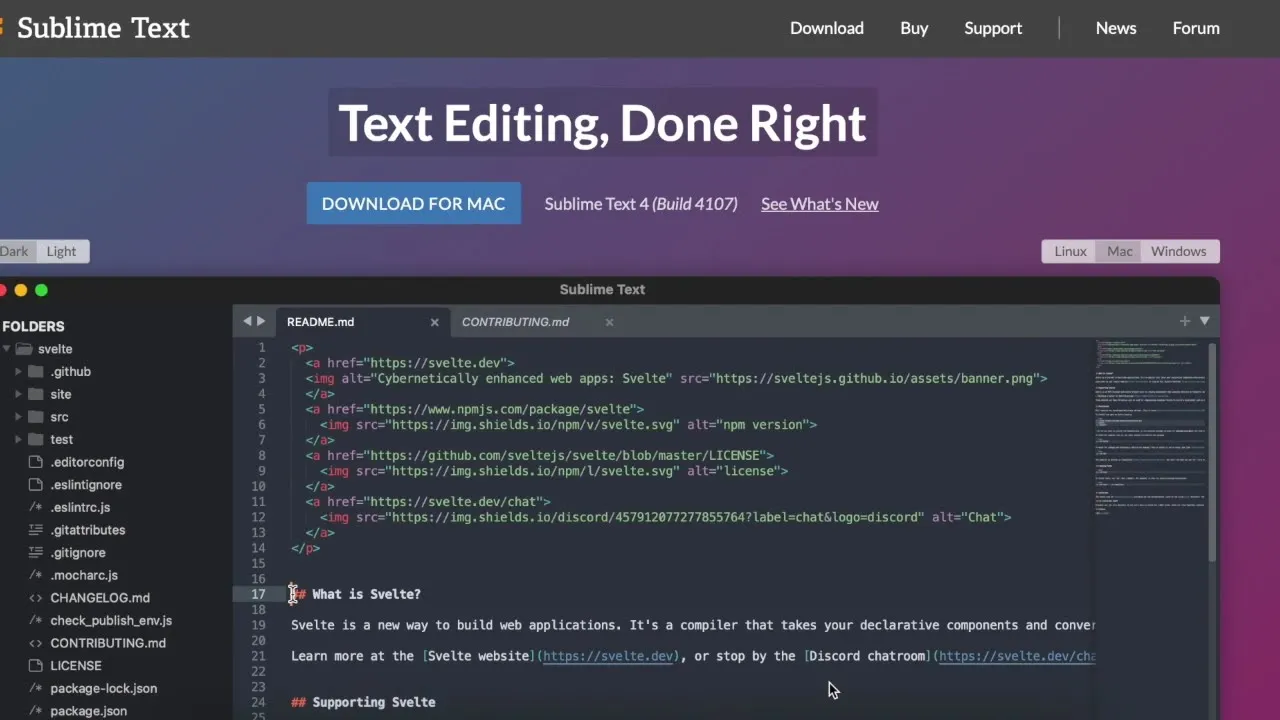Click the next tab arrow
The width and height of the screenshot is (1280, 720).
coord(261,321)
